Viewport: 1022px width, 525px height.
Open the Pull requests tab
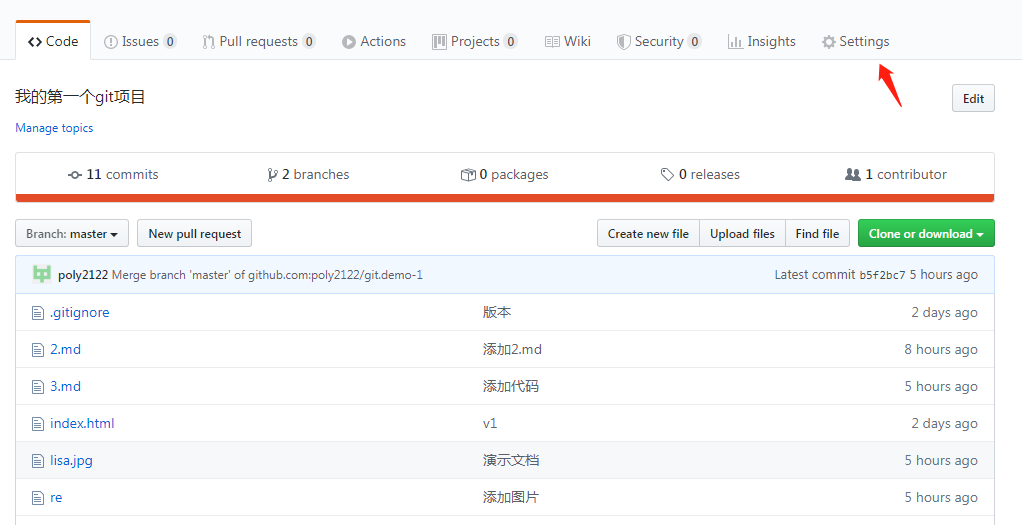tap(258, 41)
